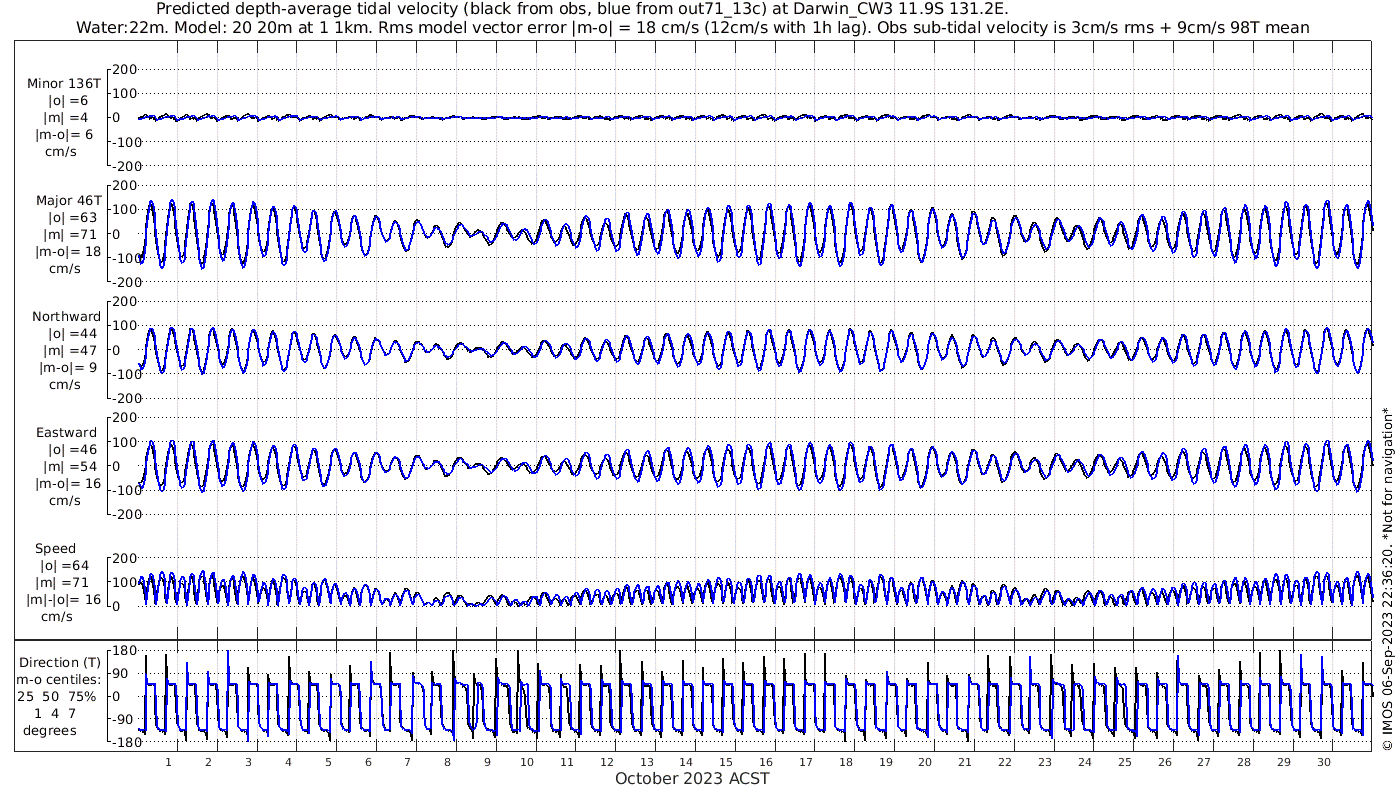Screen dimensions: 1400x800
Task: Click day '20' on the date axis
Action: pos(925,762)
